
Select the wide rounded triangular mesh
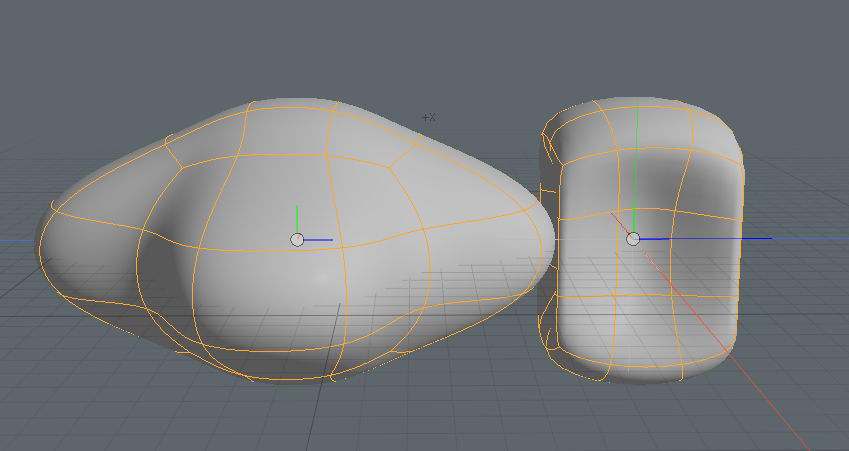coord(295,241)
